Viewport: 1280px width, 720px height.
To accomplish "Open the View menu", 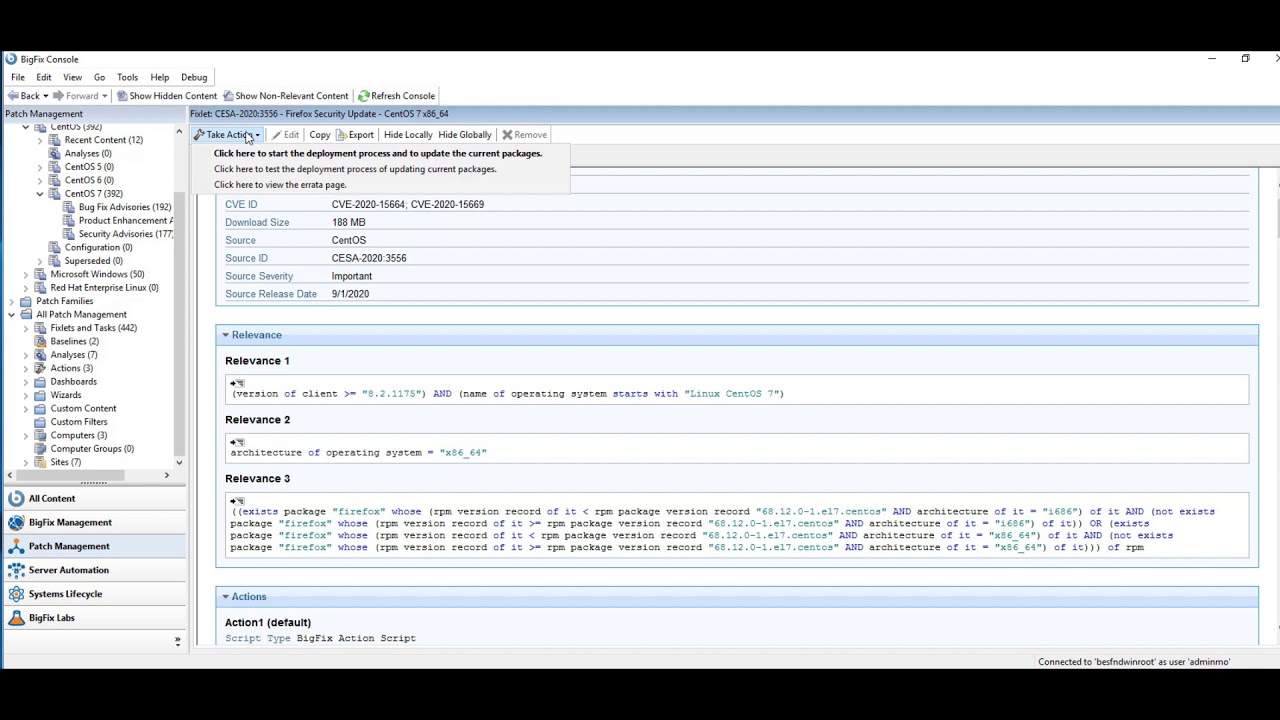I will tap(73, 77).
